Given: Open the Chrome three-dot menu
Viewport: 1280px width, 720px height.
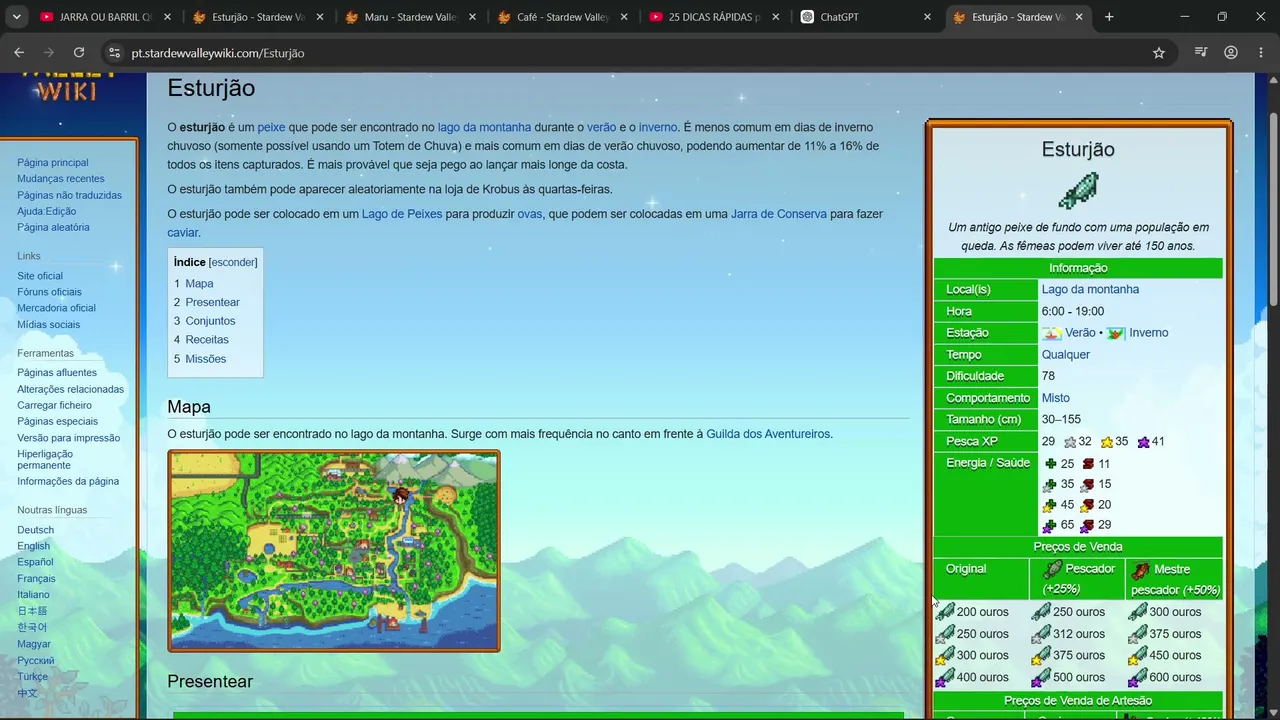Looking at the screenshot, I should pyautogui.click(x=1260, y=53).
